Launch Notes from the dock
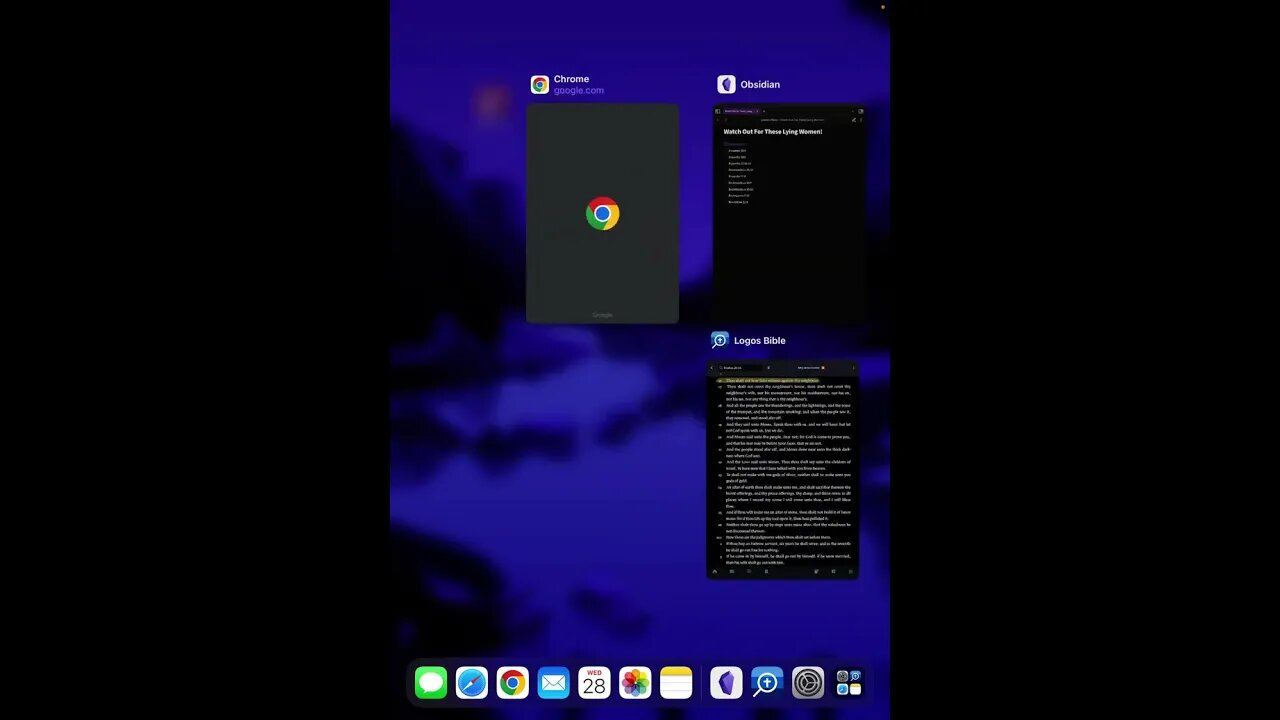 pos(676,683)
